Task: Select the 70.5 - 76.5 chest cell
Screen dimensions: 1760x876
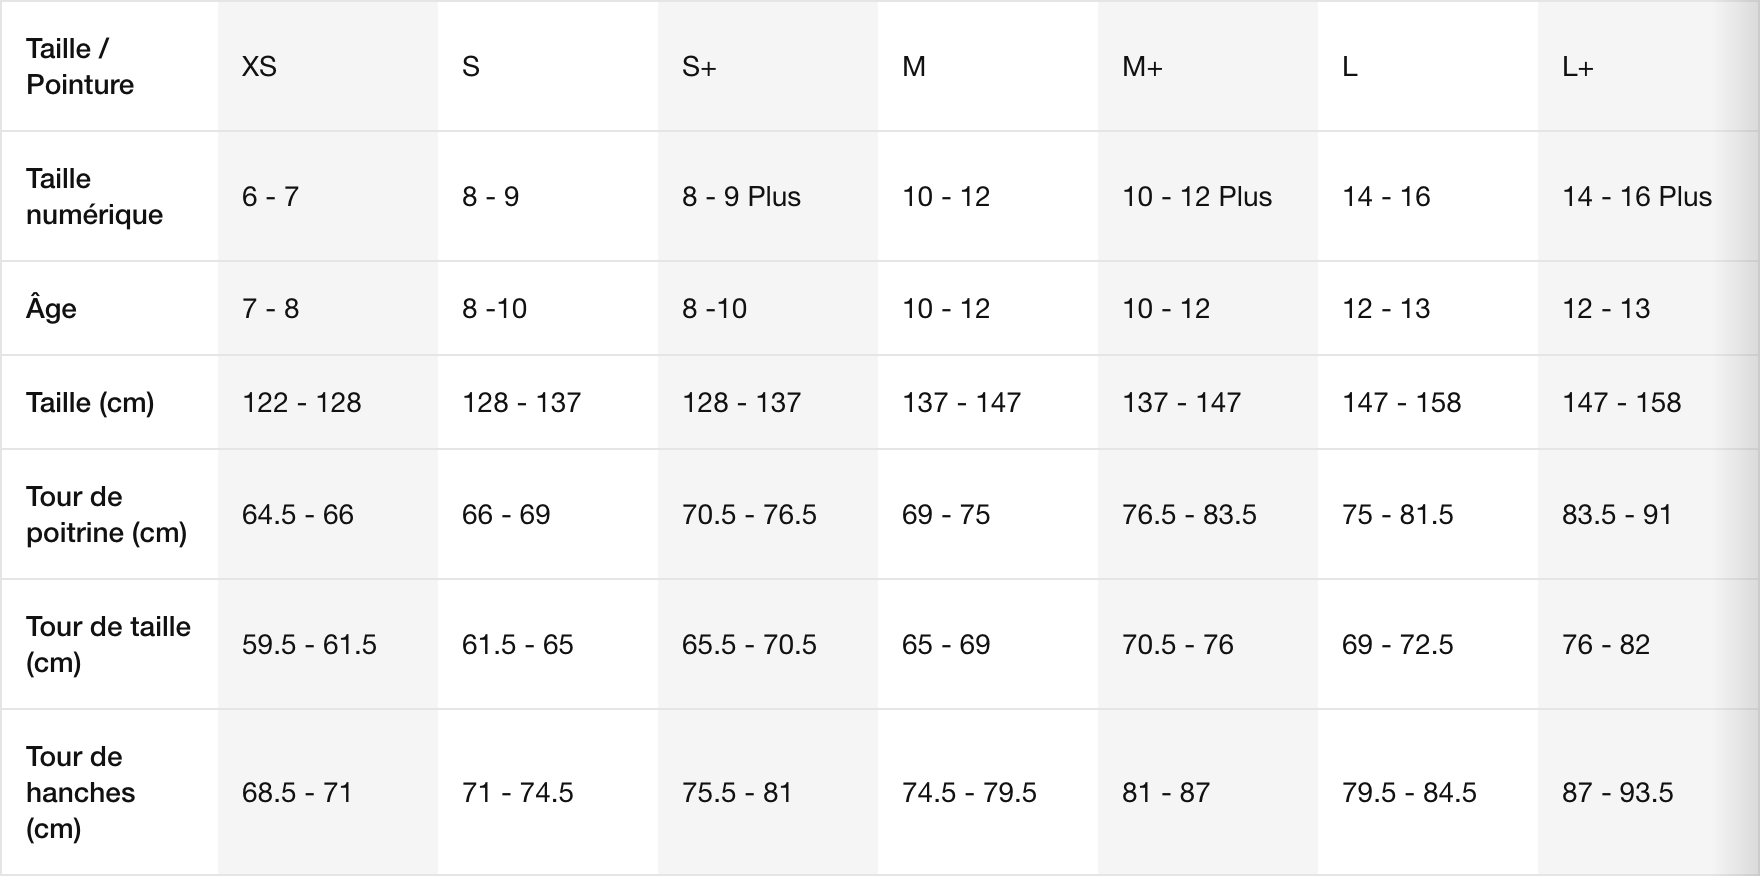Action: tap(749, 515)
